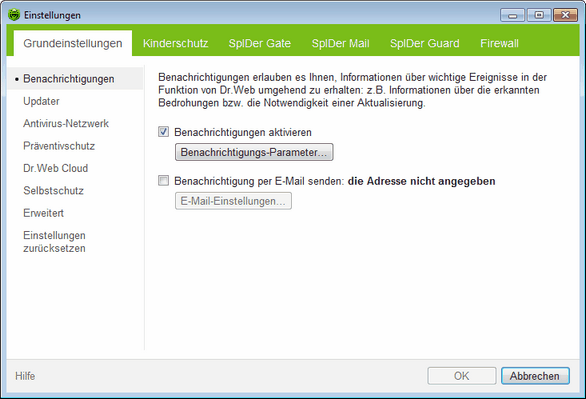Close the Einstellungen window
Viewport: 586px width, 399px height.
coord(565,15)
